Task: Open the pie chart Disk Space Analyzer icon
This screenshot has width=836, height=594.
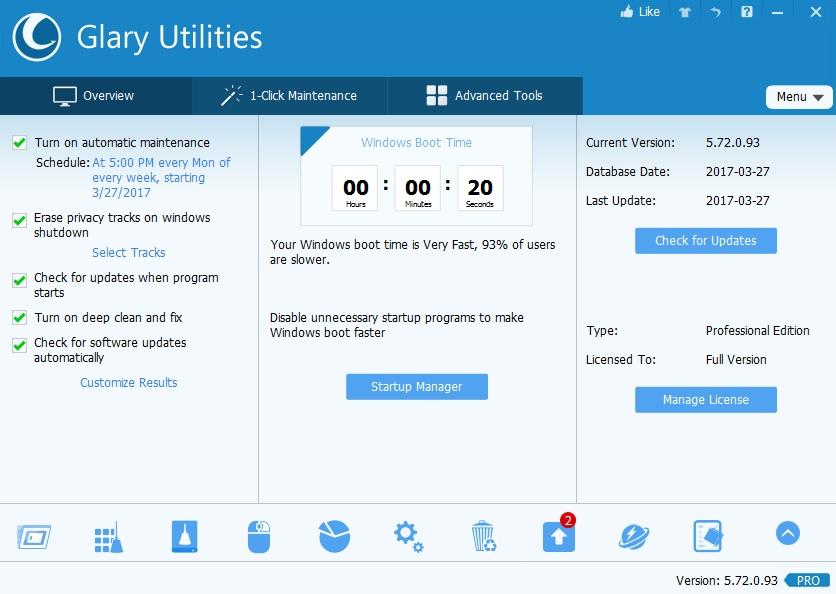Action: point(334,536)
